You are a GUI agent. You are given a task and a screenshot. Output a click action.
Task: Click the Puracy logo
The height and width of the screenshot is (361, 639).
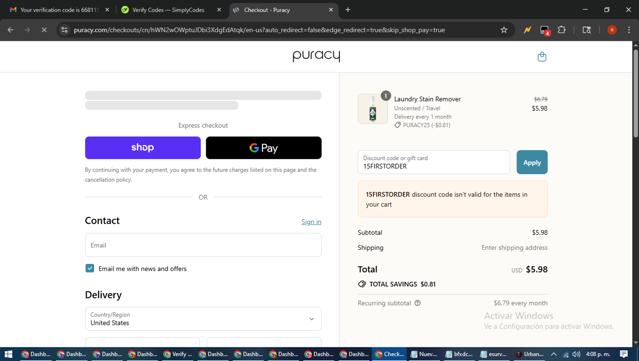pyautogui.click(x=316, y=55)
